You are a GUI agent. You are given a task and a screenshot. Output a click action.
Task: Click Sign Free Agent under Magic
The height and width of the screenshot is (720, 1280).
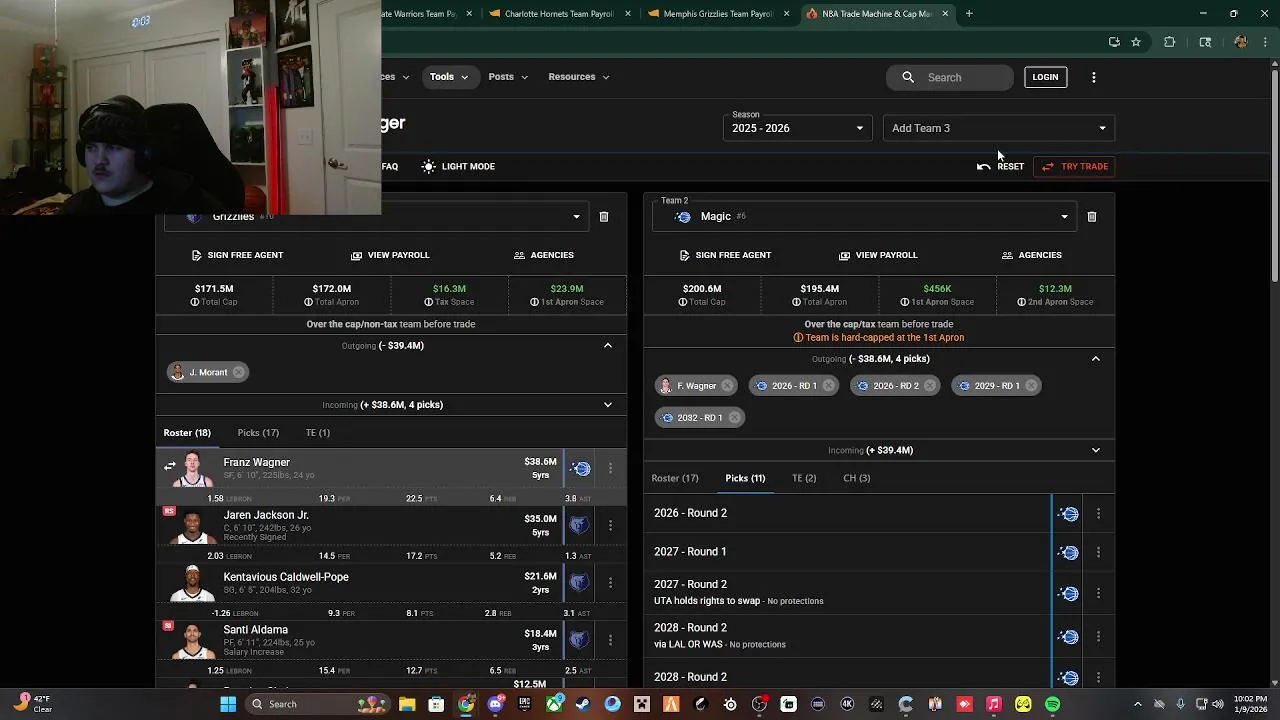(725, 255)
